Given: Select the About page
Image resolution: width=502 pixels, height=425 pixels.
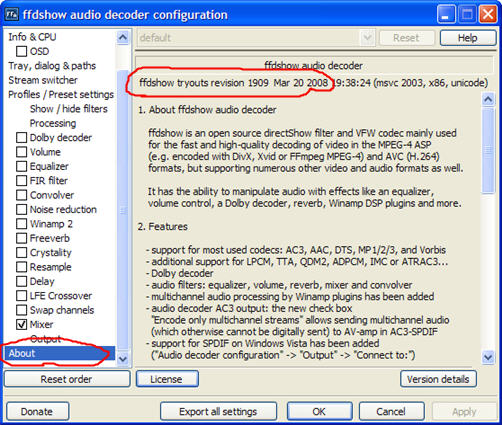Looking at the screenshot, I should coord(59,353).
